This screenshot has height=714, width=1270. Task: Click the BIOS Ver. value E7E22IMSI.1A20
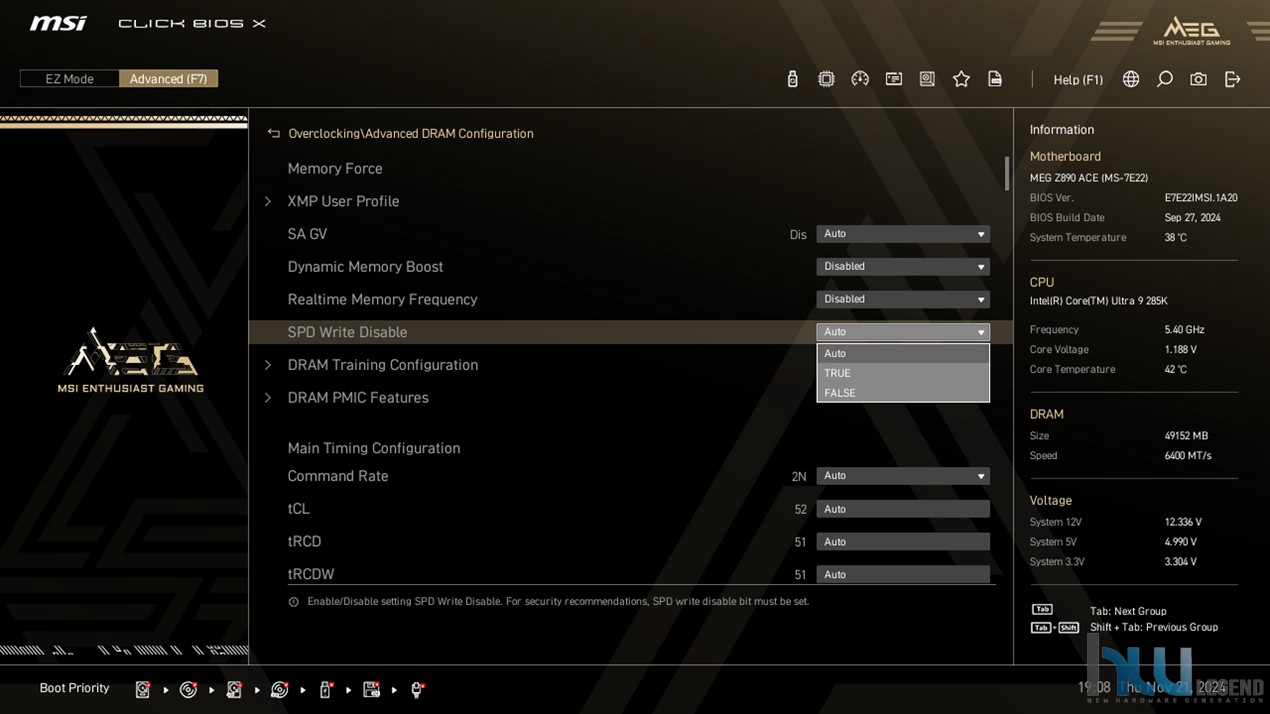[1201, 198]
